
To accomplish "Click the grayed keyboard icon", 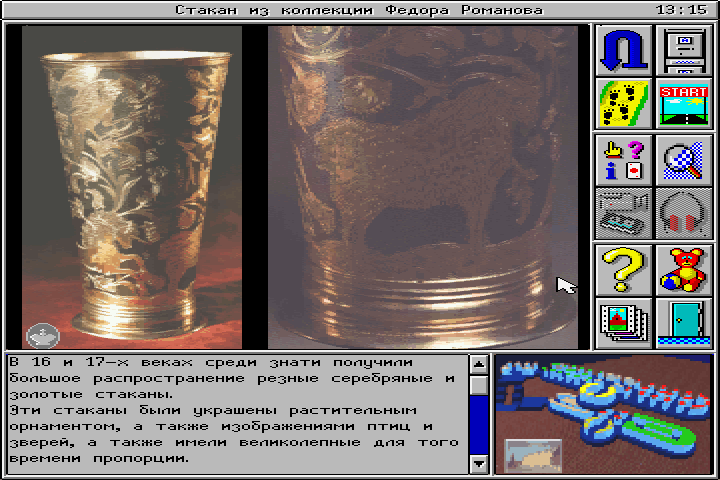I will (624, 213).
